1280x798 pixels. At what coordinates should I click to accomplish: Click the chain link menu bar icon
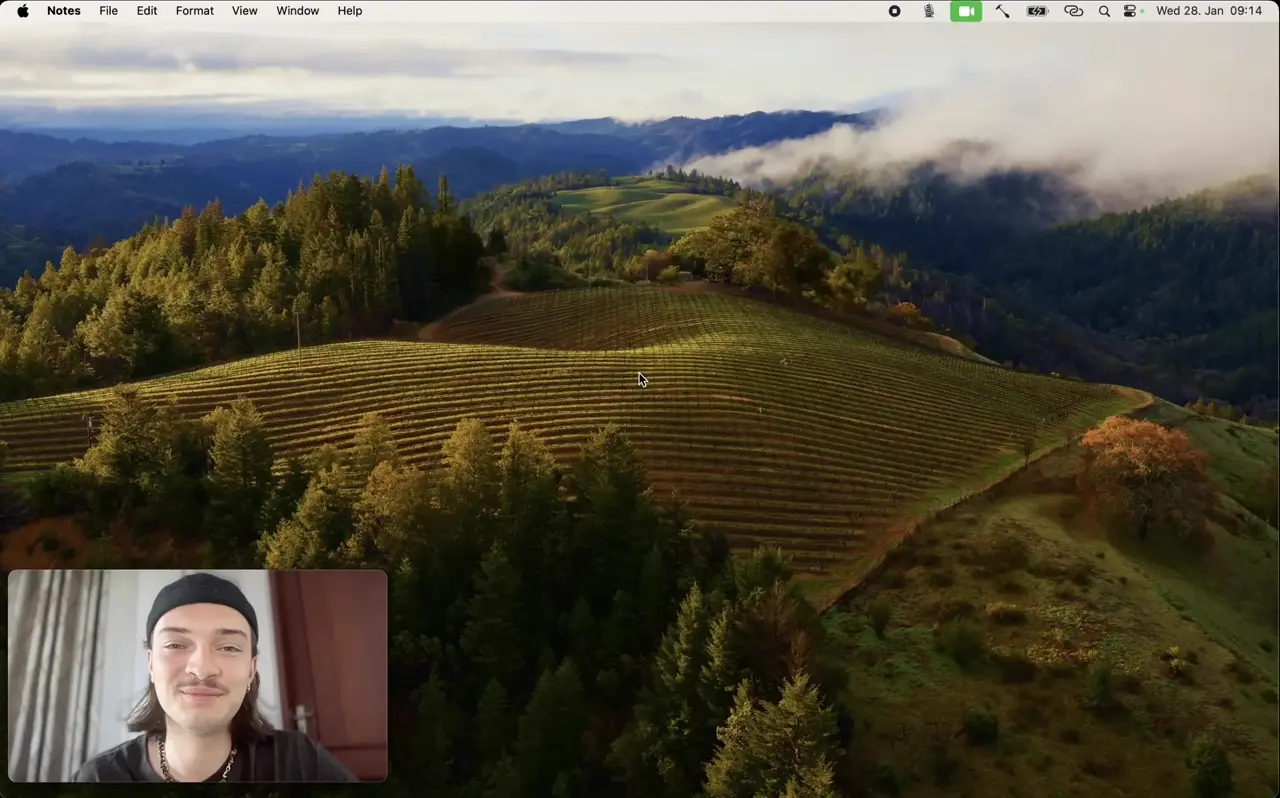pyautogui.click(x=1073, y=11)
